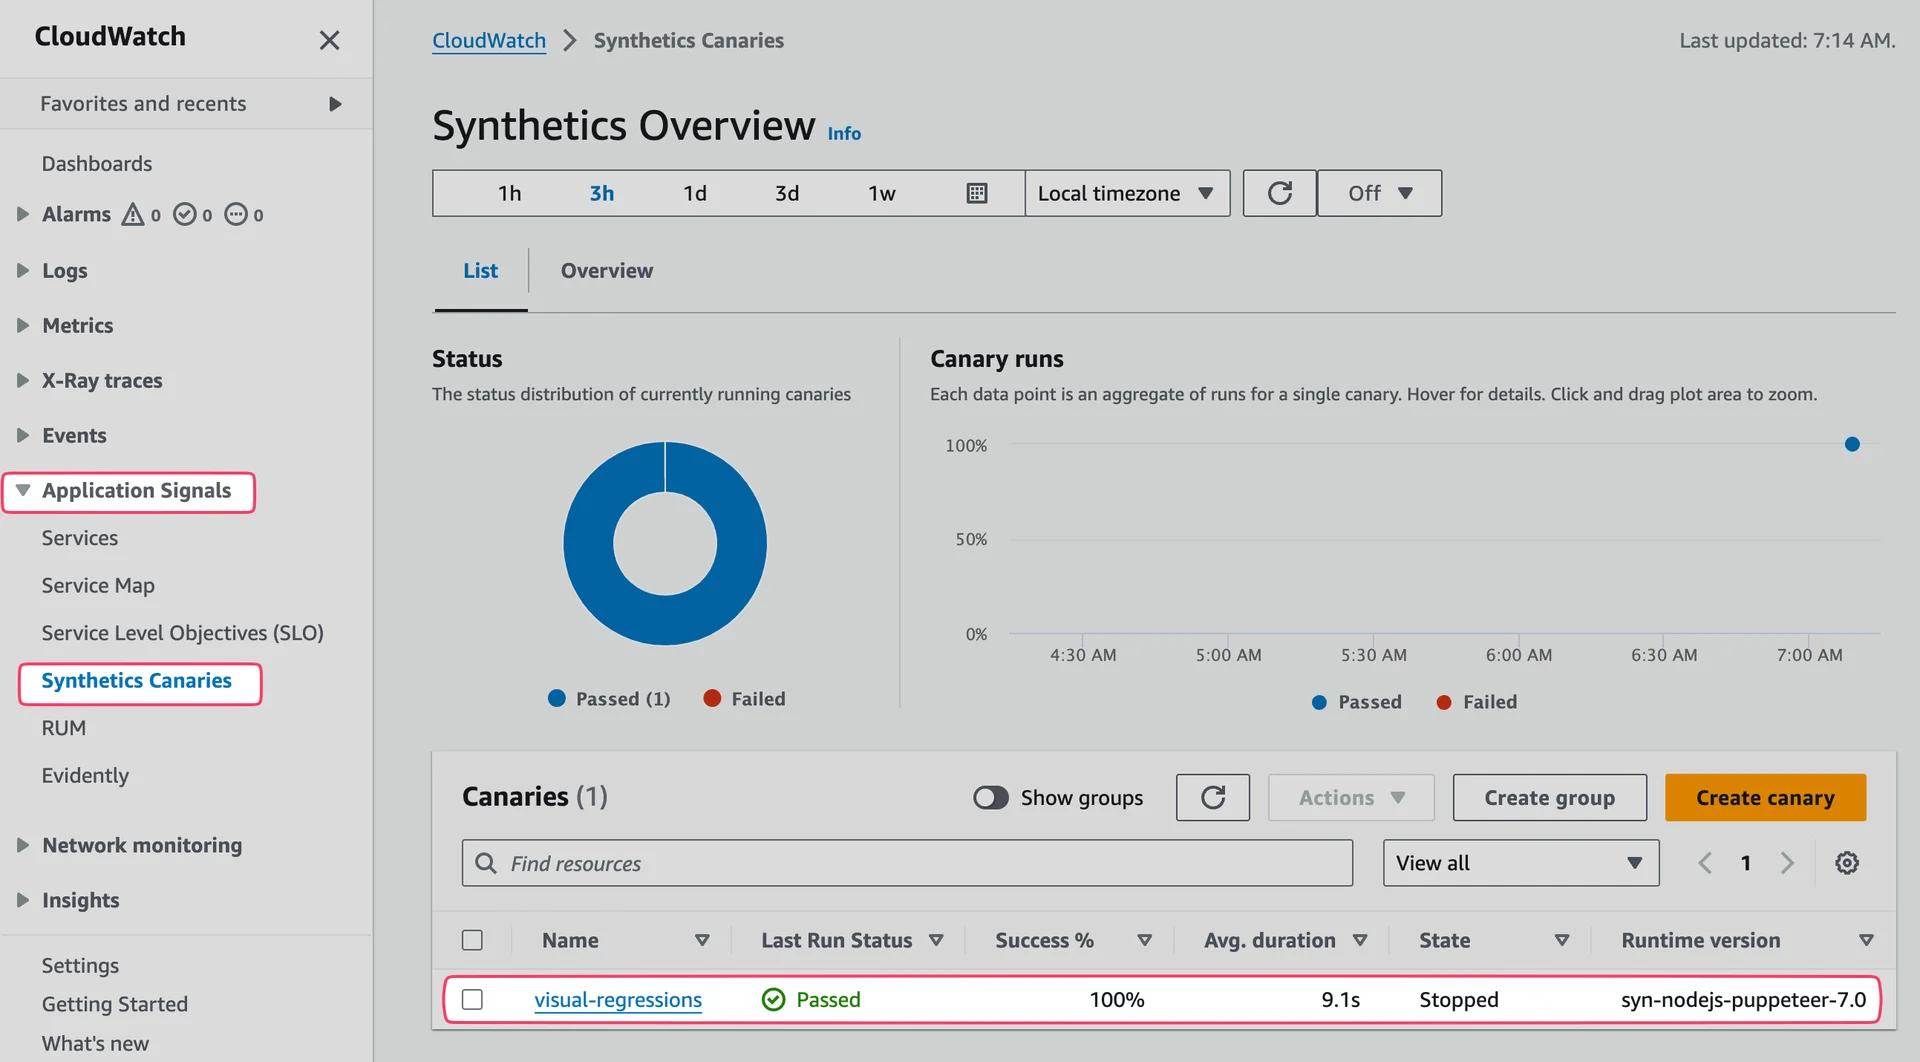Open the Canaries table preferences gear

1847,862
